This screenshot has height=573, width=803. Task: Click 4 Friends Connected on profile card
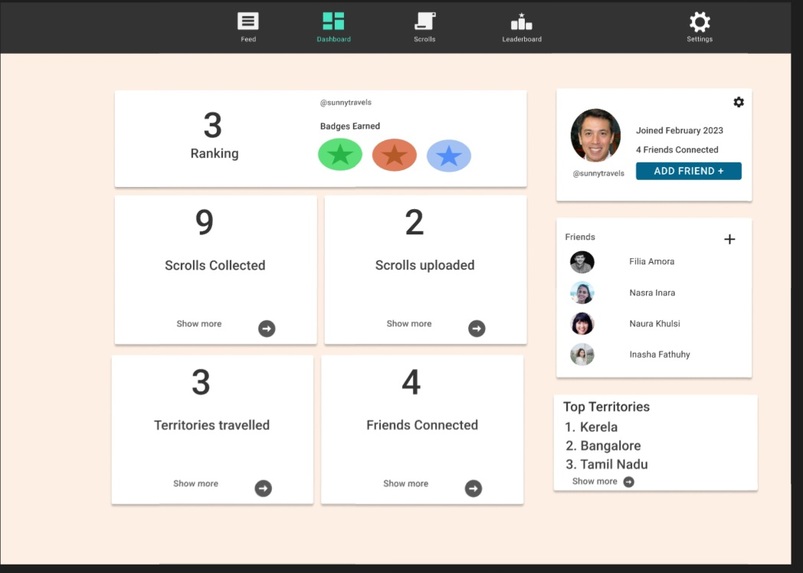click(x=677, y=150)
